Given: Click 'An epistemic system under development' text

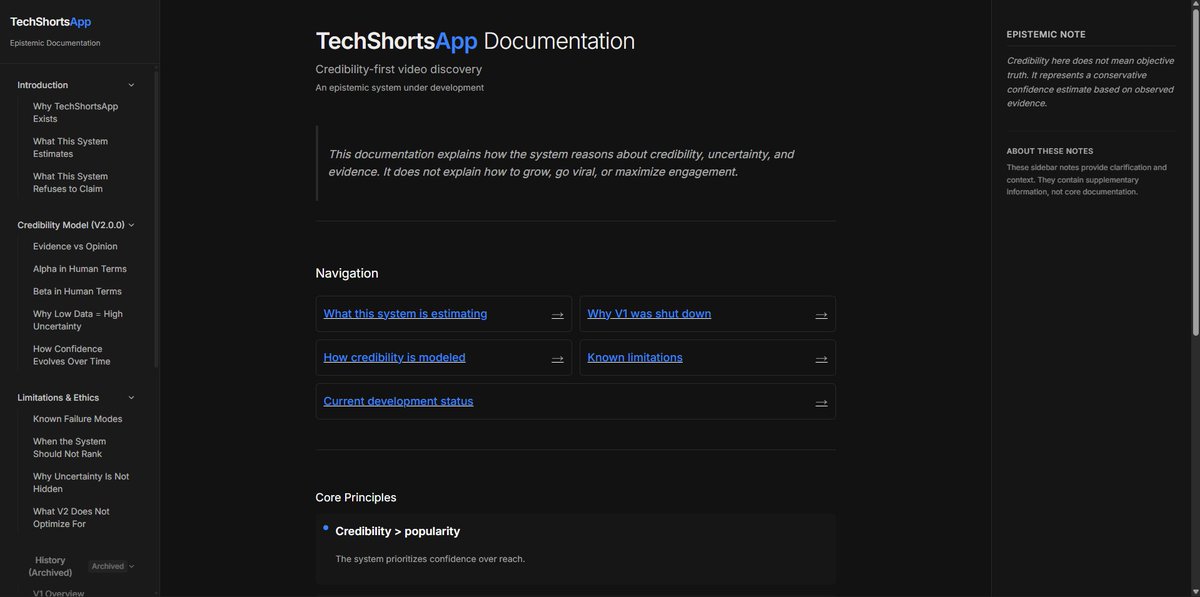Looking at the screenshot, I should tap(400, 88).
